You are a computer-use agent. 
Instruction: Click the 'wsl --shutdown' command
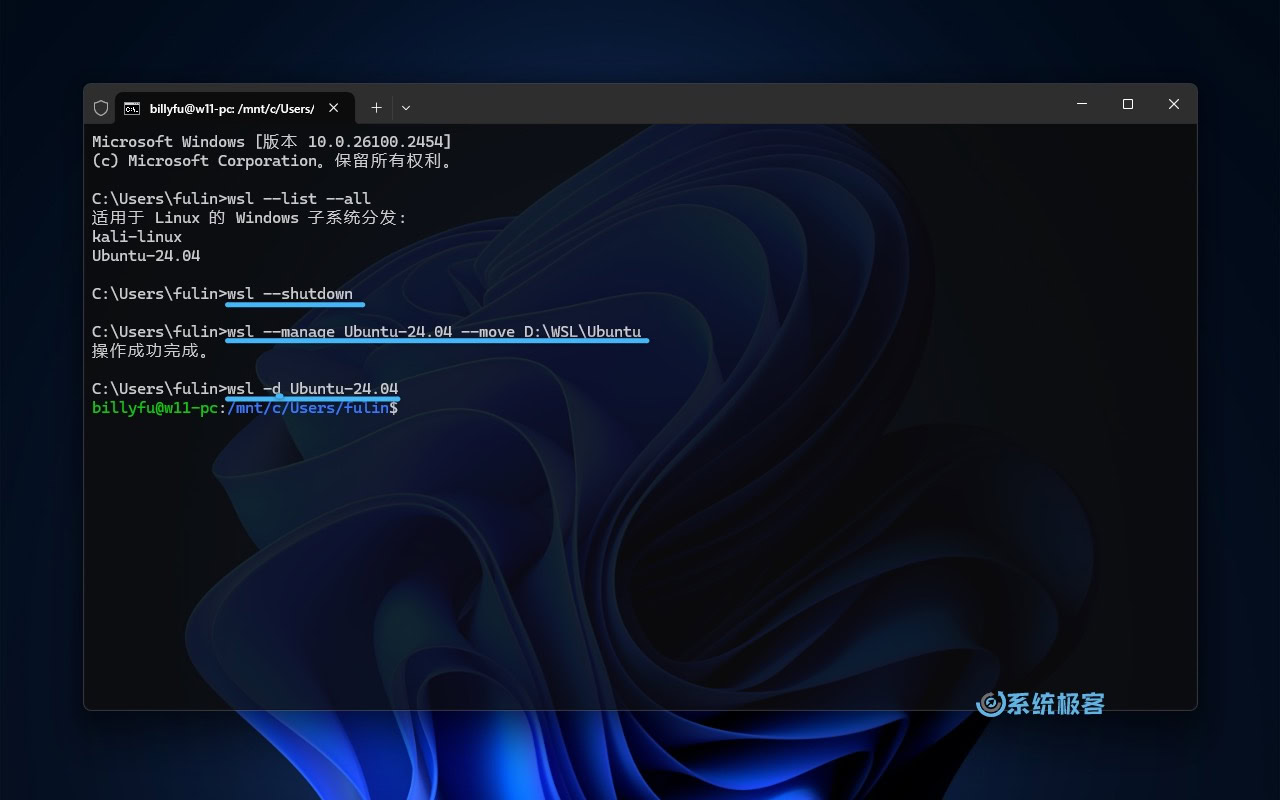coord(290,294)
